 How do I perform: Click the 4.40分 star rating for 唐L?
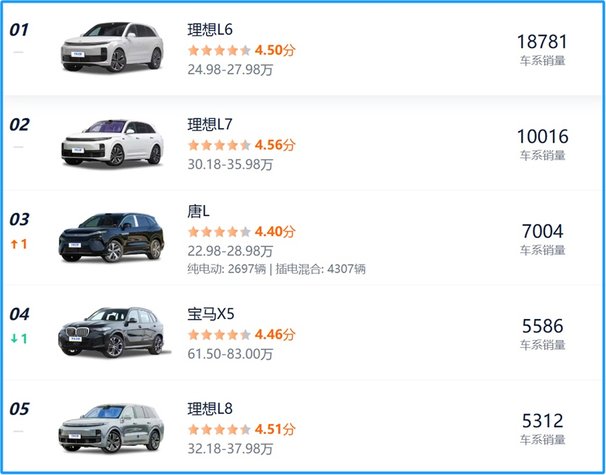coord(242,232)
